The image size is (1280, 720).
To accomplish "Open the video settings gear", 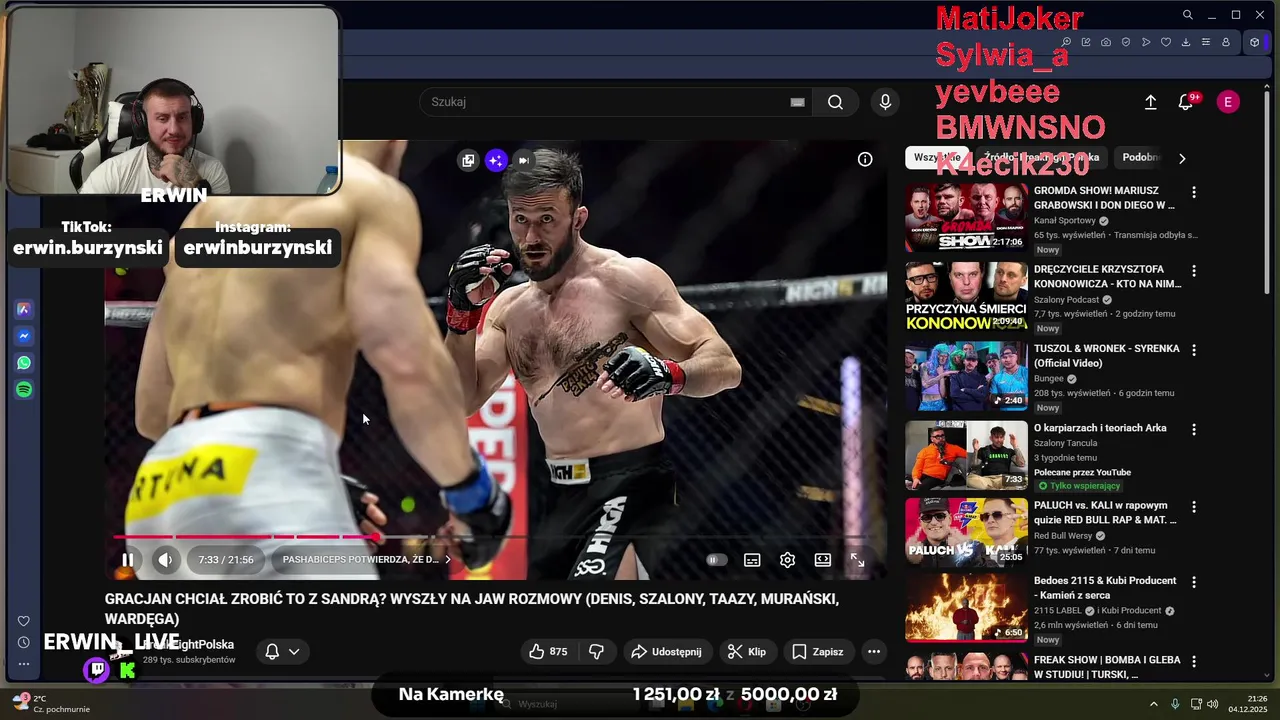I will click(787, 560).
